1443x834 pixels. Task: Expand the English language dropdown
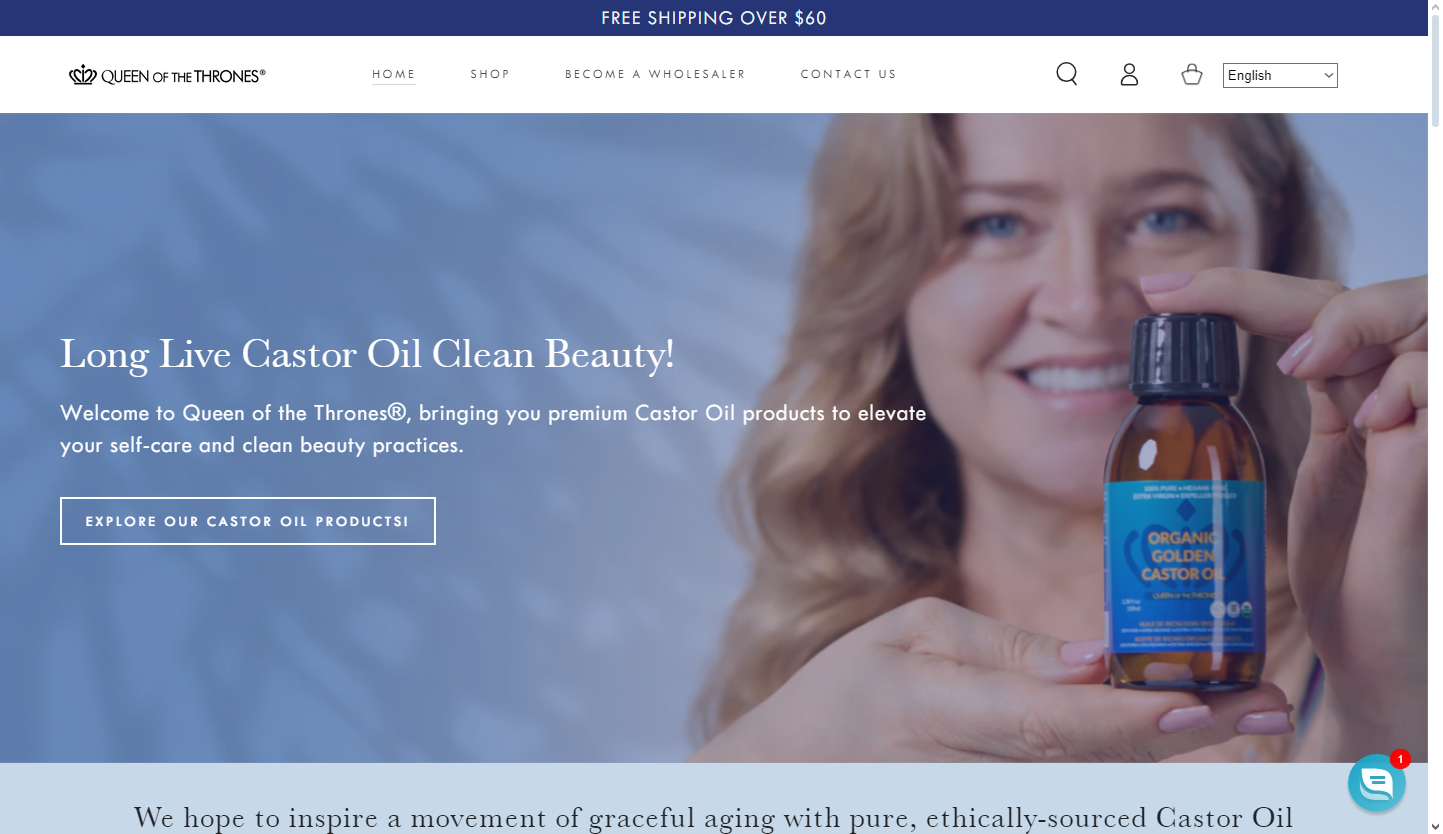(1280, 75)
